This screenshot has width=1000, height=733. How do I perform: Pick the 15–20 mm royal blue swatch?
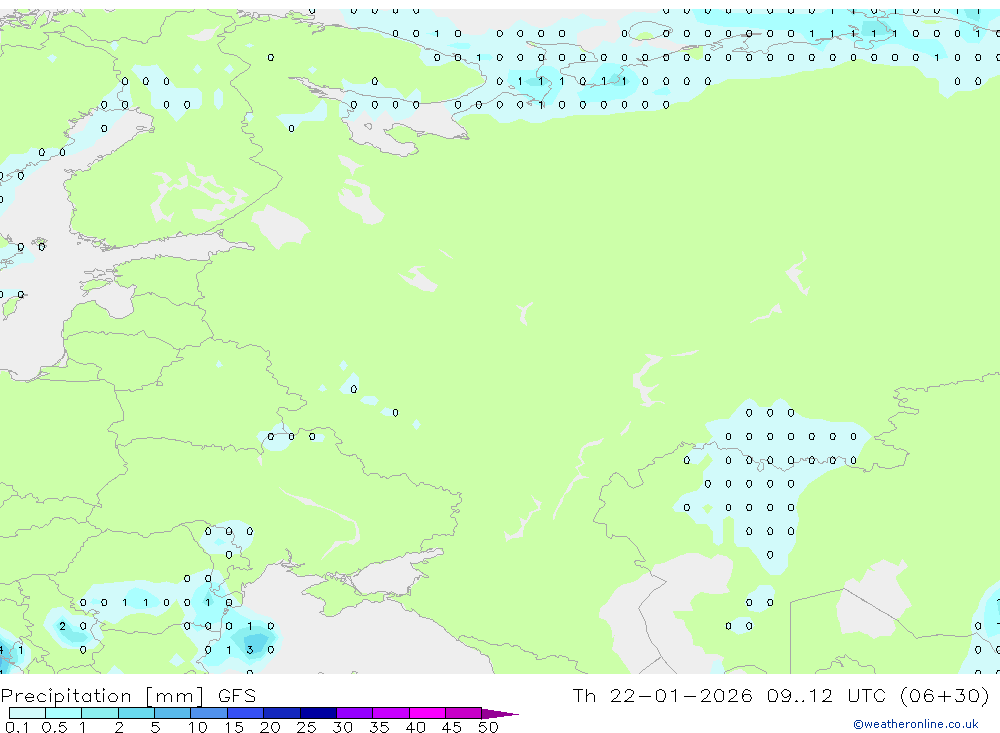click(x=246, y=713)
